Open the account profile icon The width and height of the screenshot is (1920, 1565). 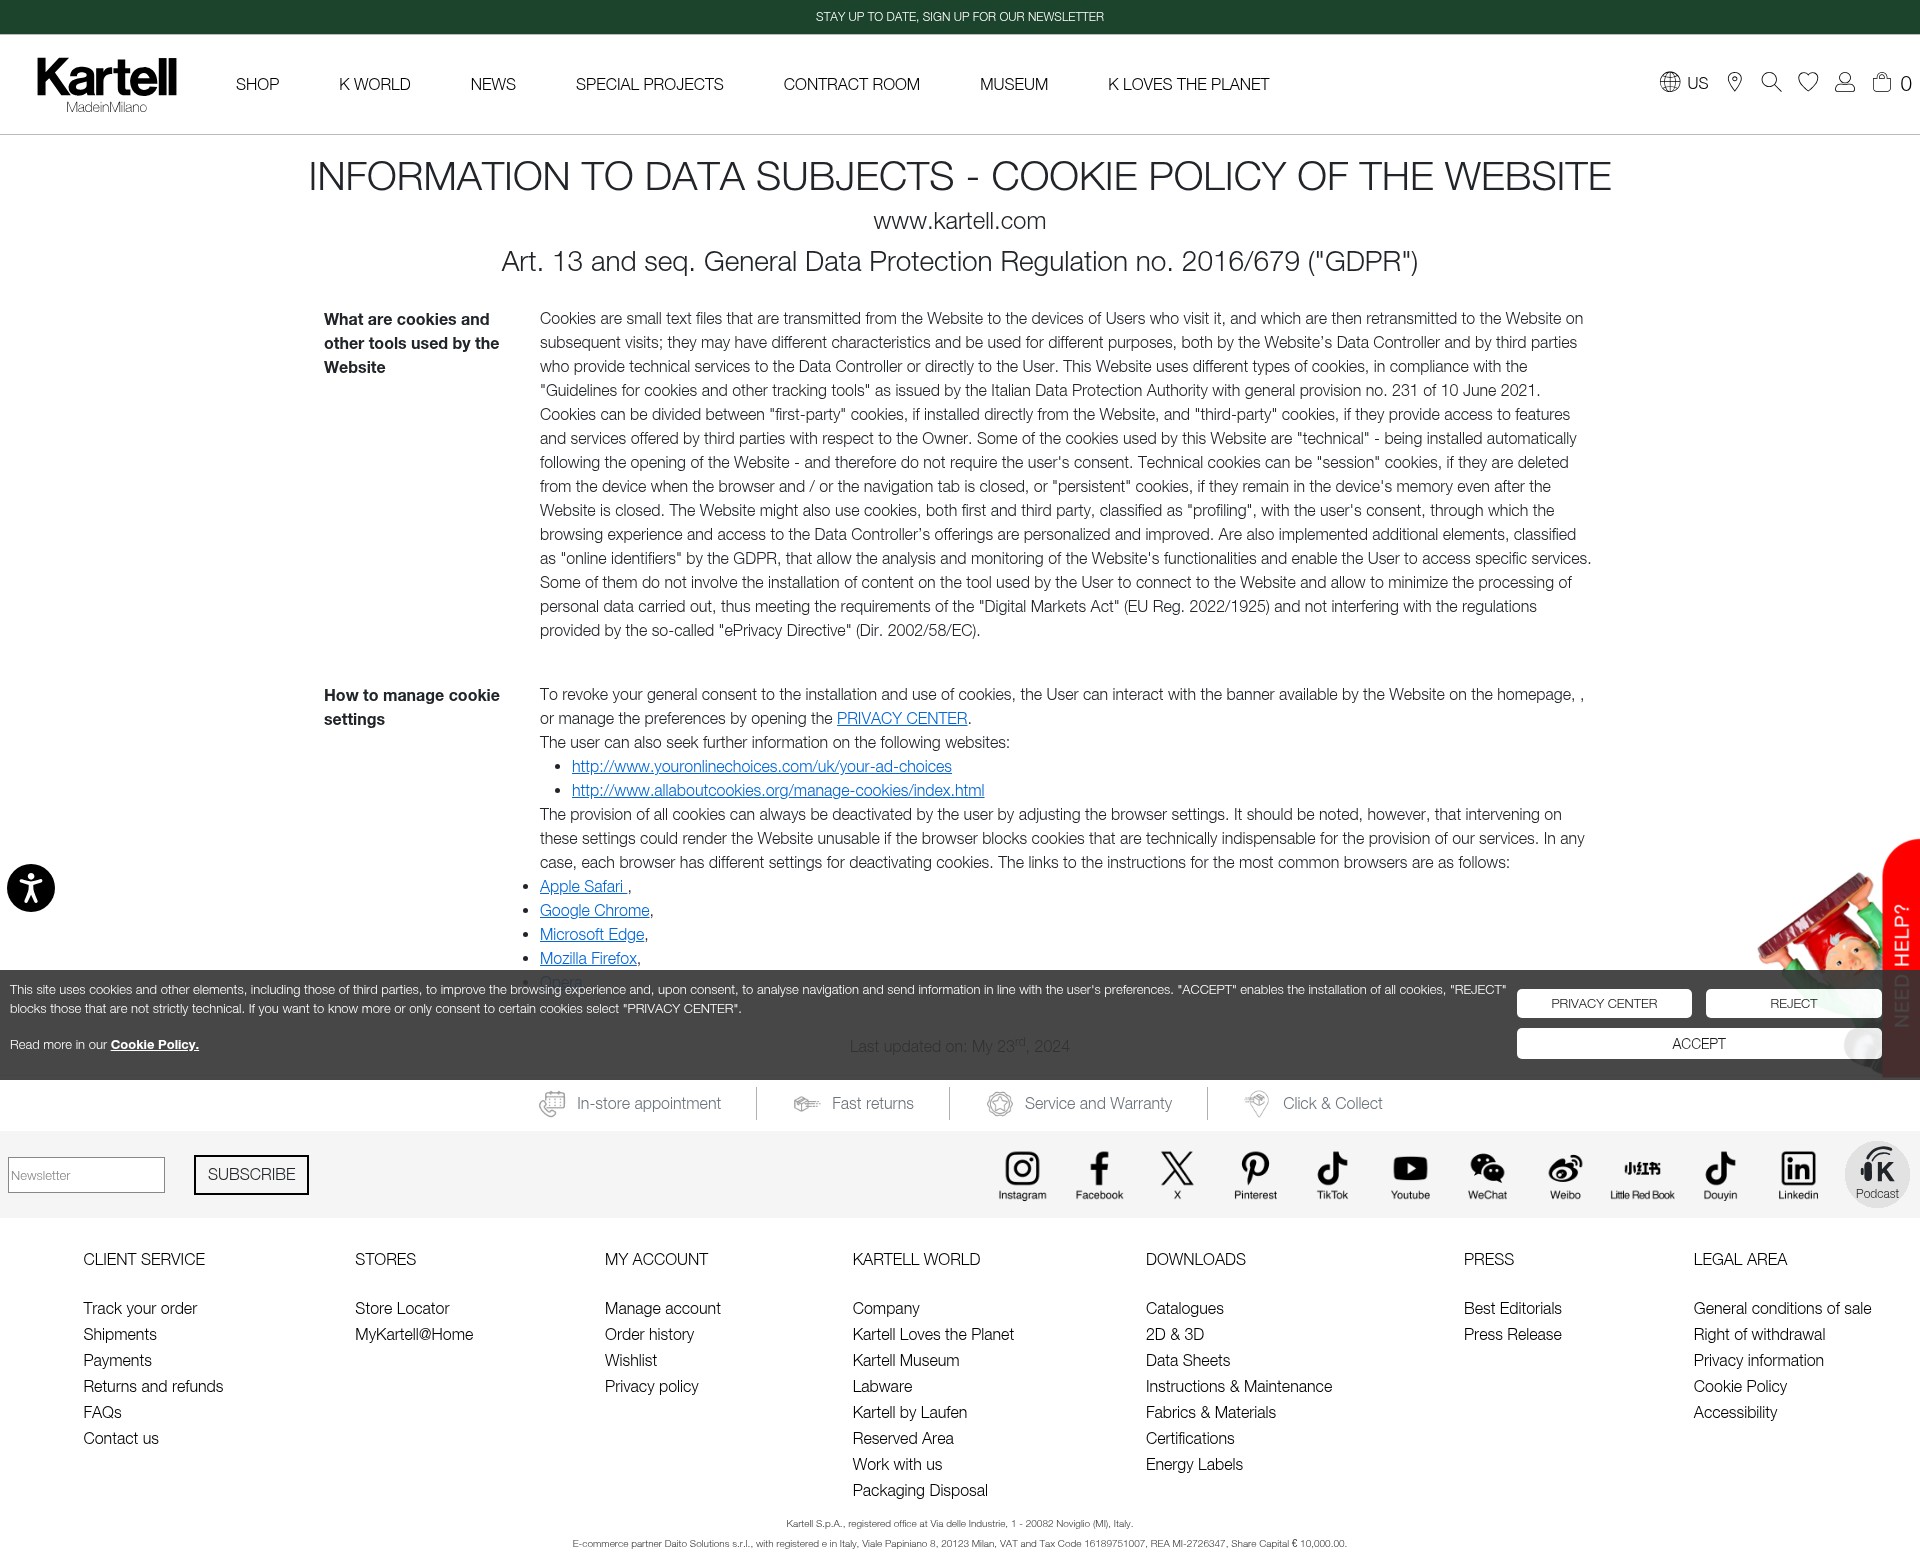[x=1845, y=83]
